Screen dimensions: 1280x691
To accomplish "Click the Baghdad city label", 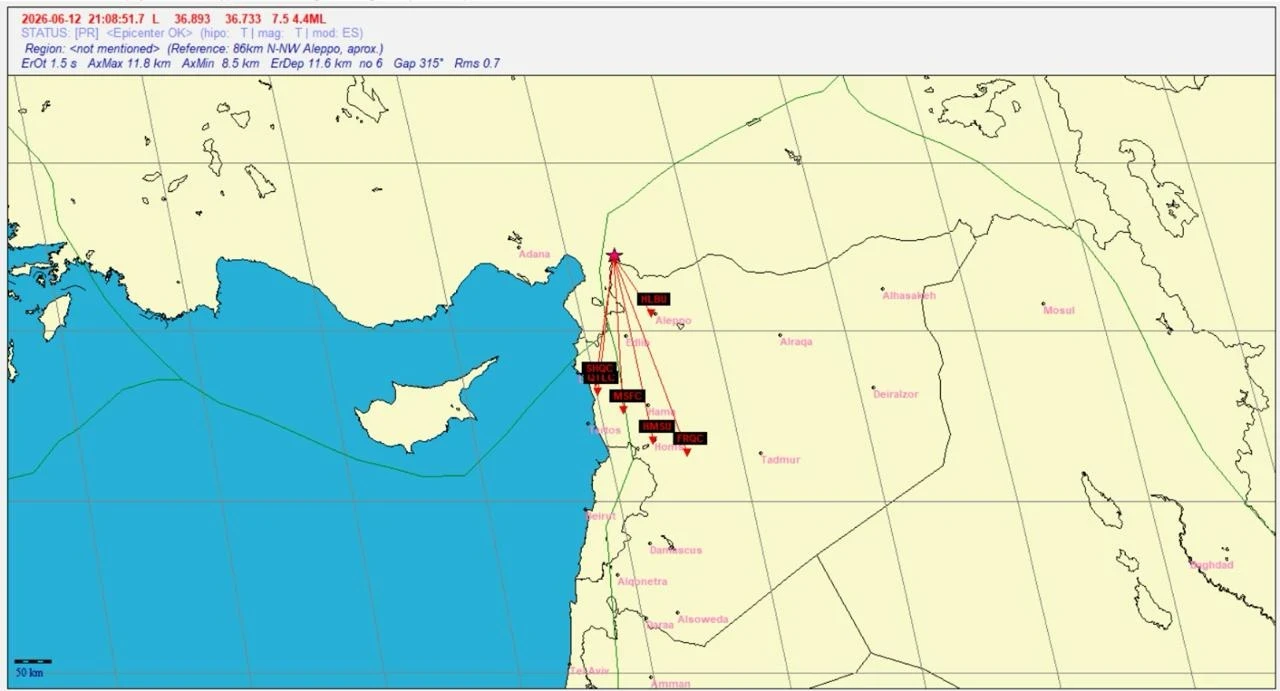I will (1211, 565).
